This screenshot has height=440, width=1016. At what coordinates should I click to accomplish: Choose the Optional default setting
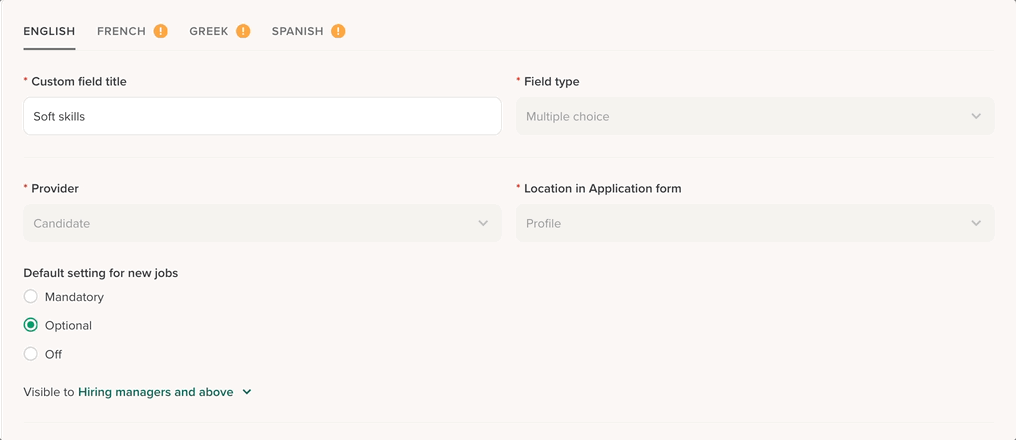pyautogui.click(x=31, y=325)
